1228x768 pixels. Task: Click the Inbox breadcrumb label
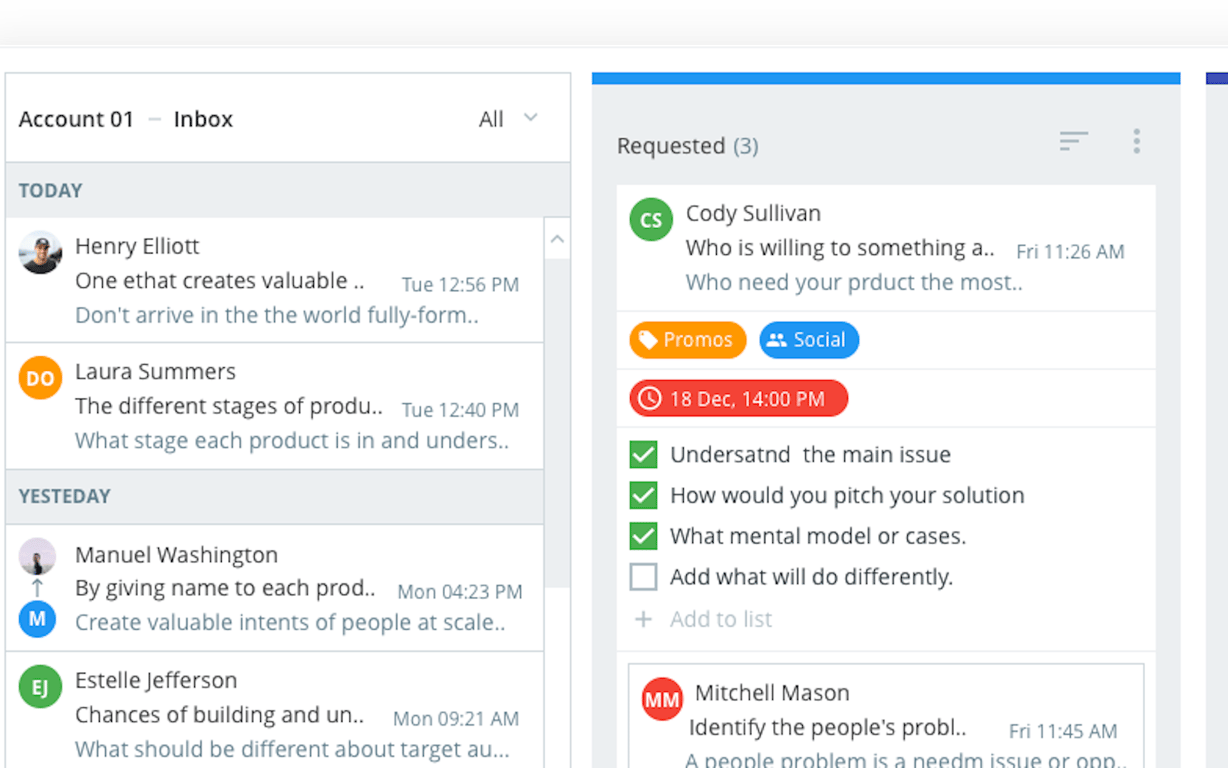click(203, 119)
